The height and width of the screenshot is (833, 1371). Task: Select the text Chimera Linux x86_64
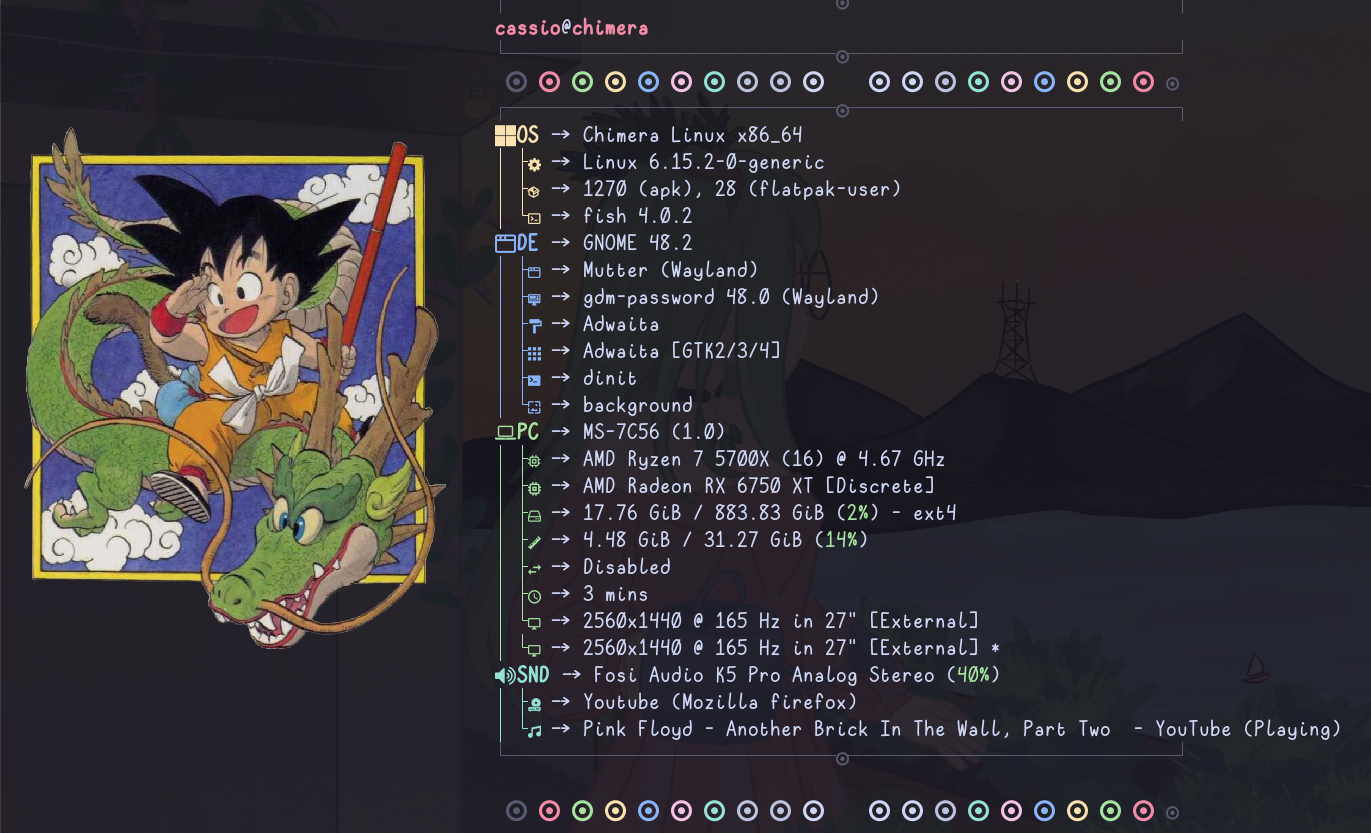(693, 135)
